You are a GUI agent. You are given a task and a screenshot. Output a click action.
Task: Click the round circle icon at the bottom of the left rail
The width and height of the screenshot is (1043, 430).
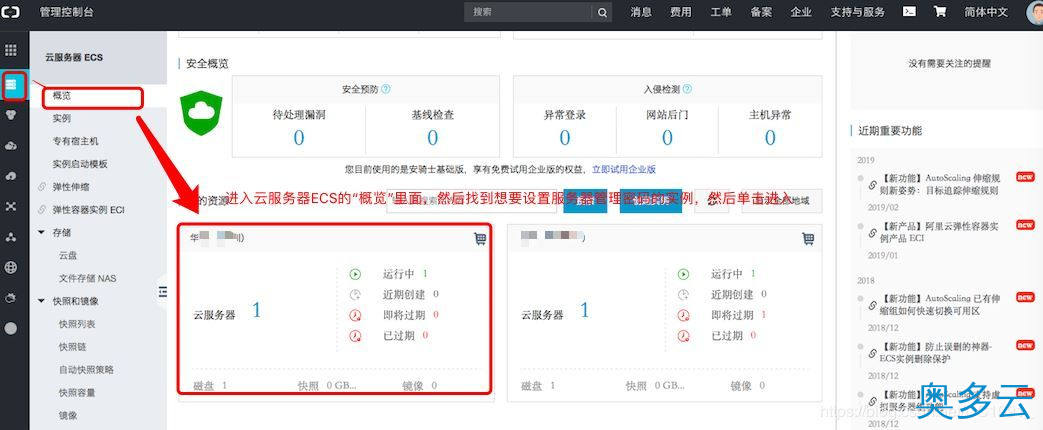pos(11,328)
